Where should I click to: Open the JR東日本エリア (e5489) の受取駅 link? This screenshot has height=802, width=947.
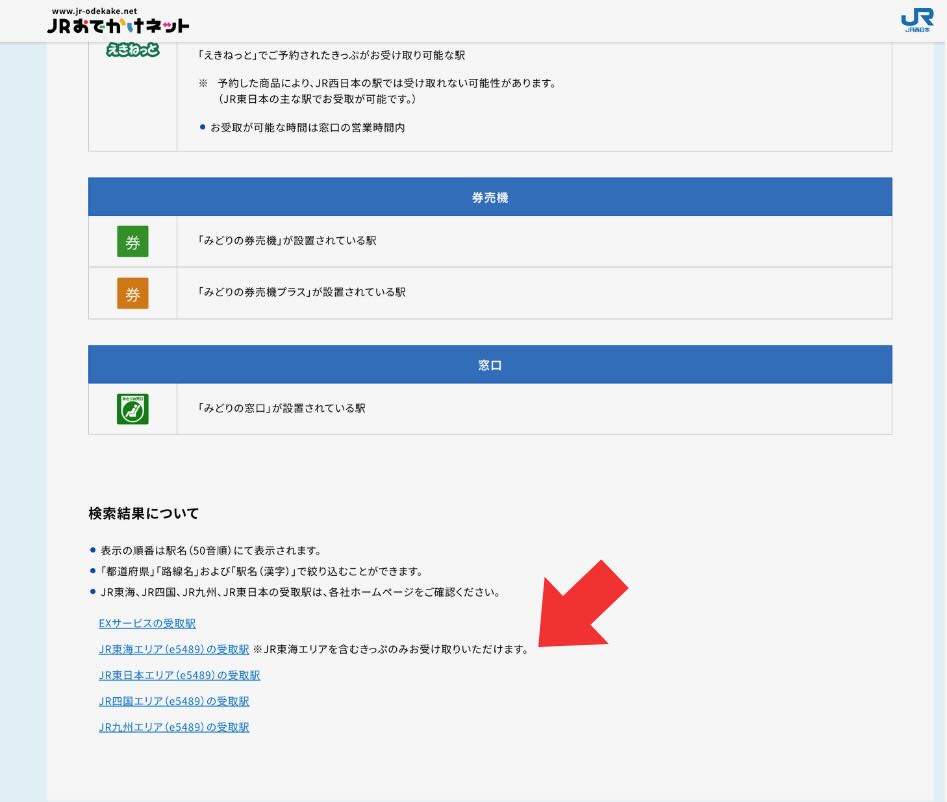pos(179,676)
